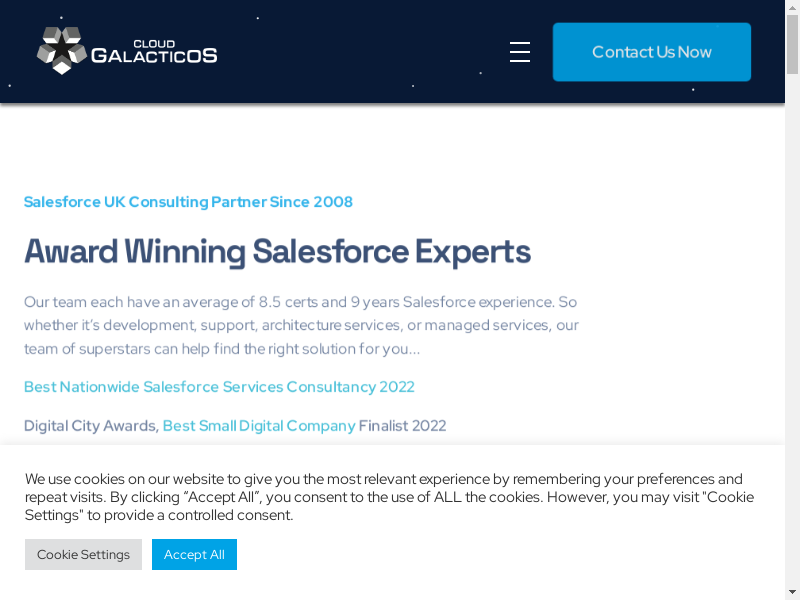Viewport: 800px width, 600px height.
Task: Click the Finalist 2022 text
Action: (402, 426)
